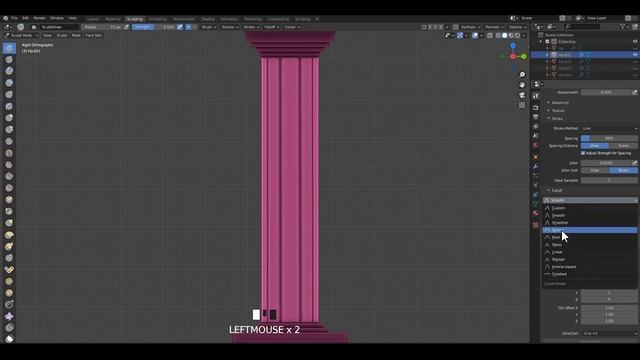Viewport: 640px width, 360px height.
Task: Toggle Adjust Strength for Spacing checkbox
Action: [x=583, y=153]
